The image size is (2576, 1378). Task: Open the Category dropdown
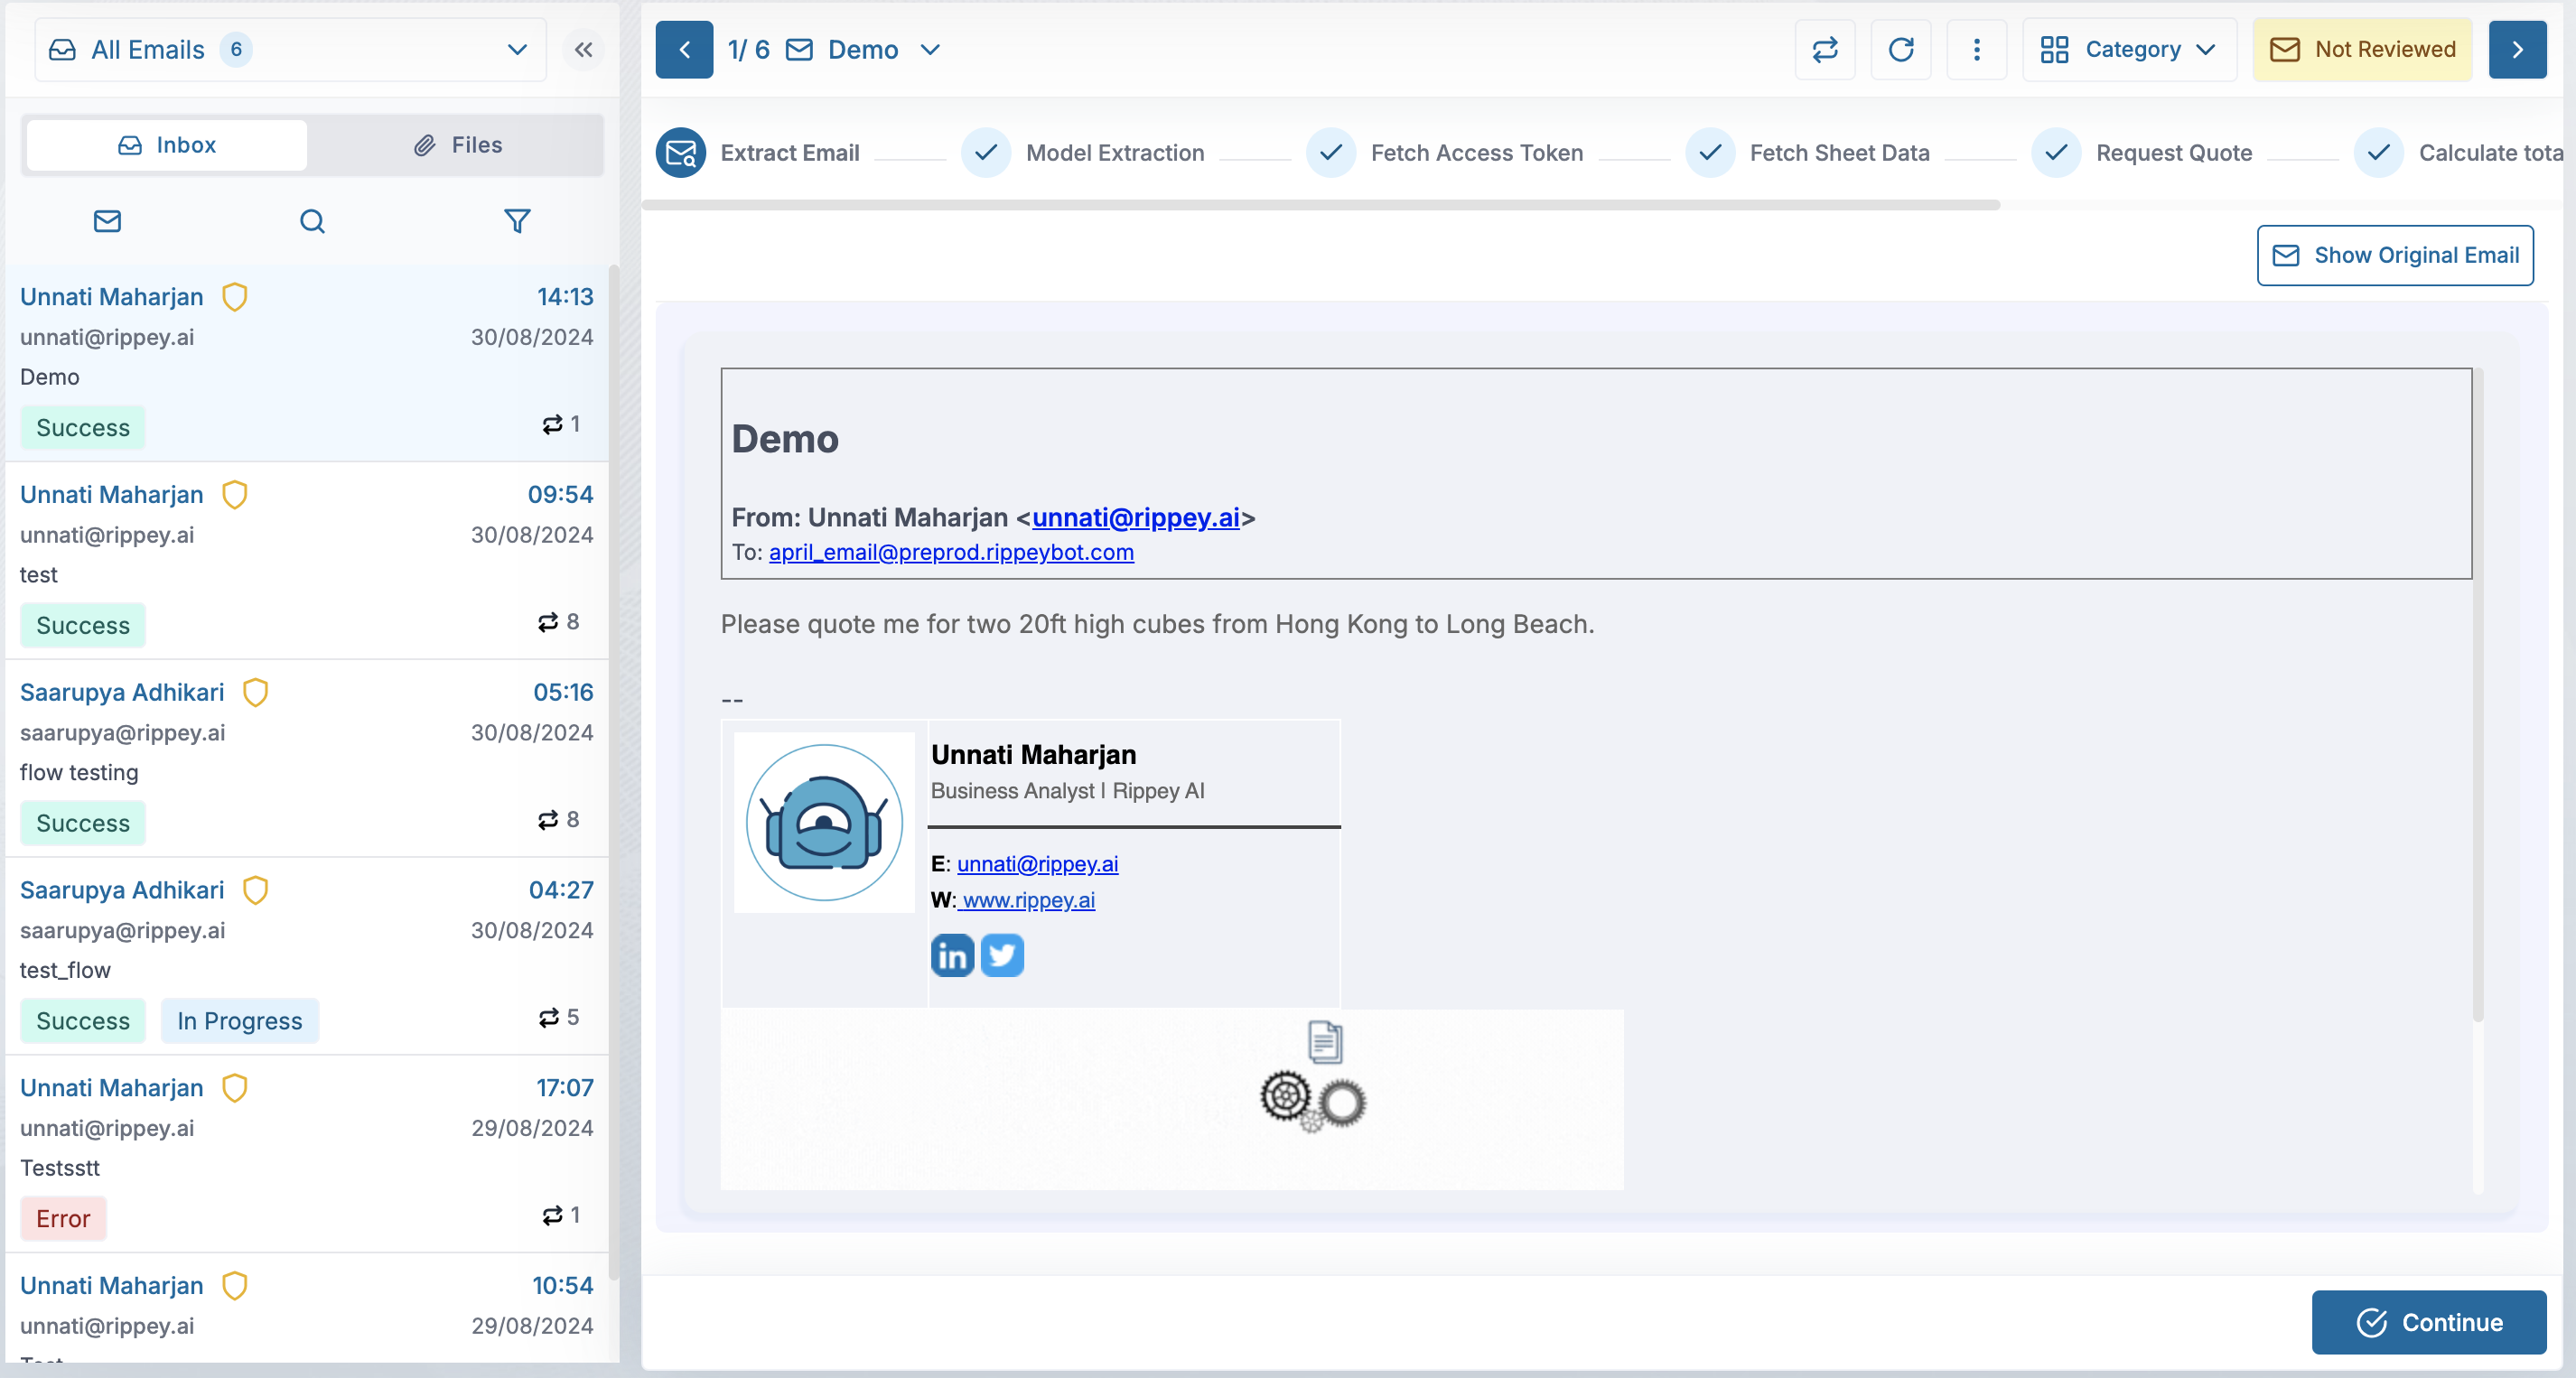pos(2128,50)
